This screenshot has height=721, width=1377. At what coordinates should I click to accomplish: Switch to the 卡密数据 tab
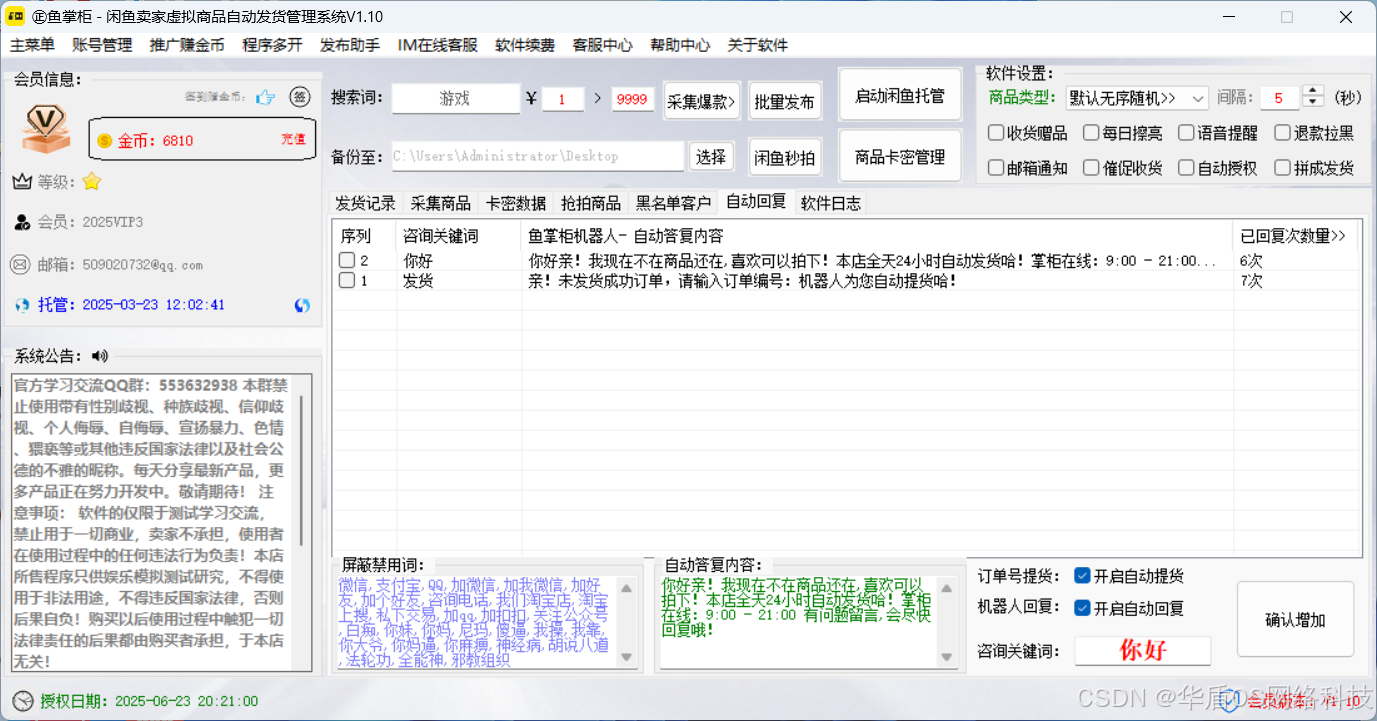click(x=516, y=203)
